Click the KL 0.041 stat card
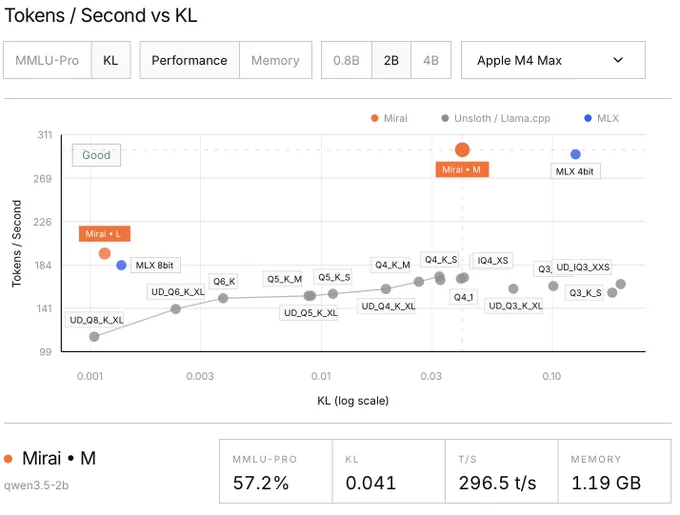The height and width of the screenshot is (515, 680). pos(389,471)
